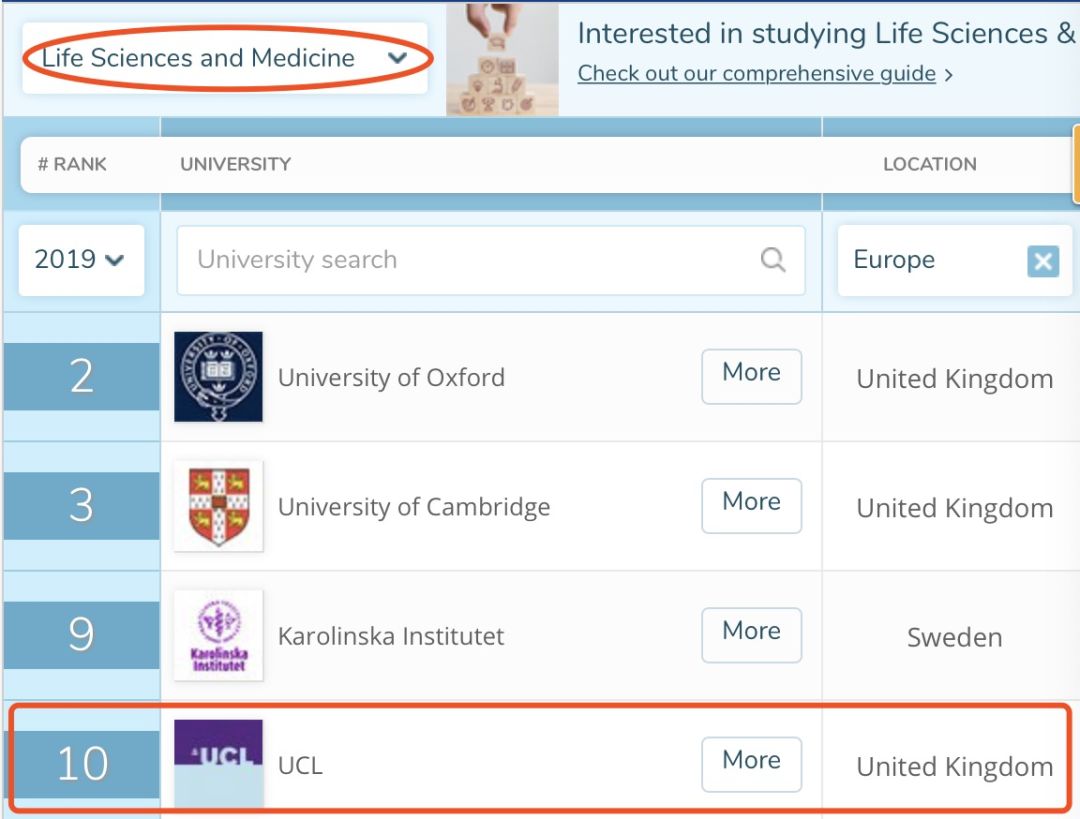Click the Karolinska Institutet logo
Screen dimensions: 1080x819
[218, 635]
